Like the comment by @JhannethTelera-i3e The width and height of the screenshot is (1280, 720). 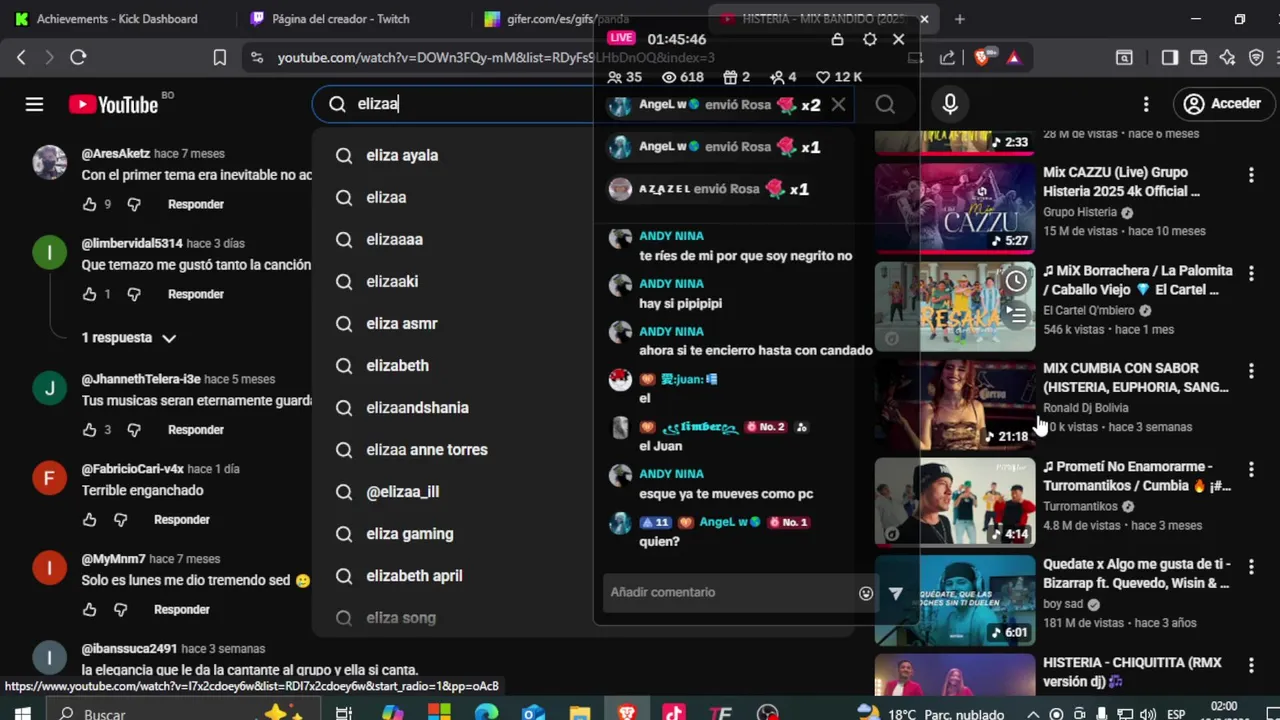90,430
